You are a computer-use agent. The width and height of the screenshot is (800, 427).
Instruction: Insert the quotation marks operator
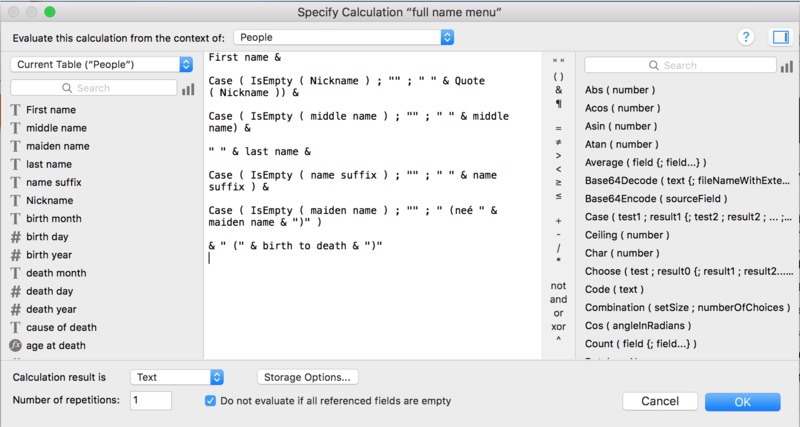click(558, 62)
